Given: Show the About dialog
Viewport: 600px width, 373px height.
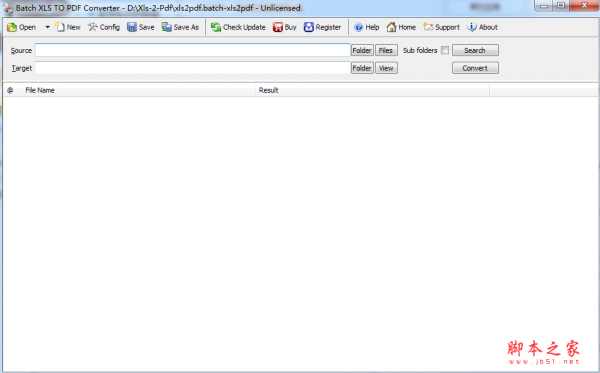Looking at the screenshot, I should pyautogui.click(x=482, y=27).
